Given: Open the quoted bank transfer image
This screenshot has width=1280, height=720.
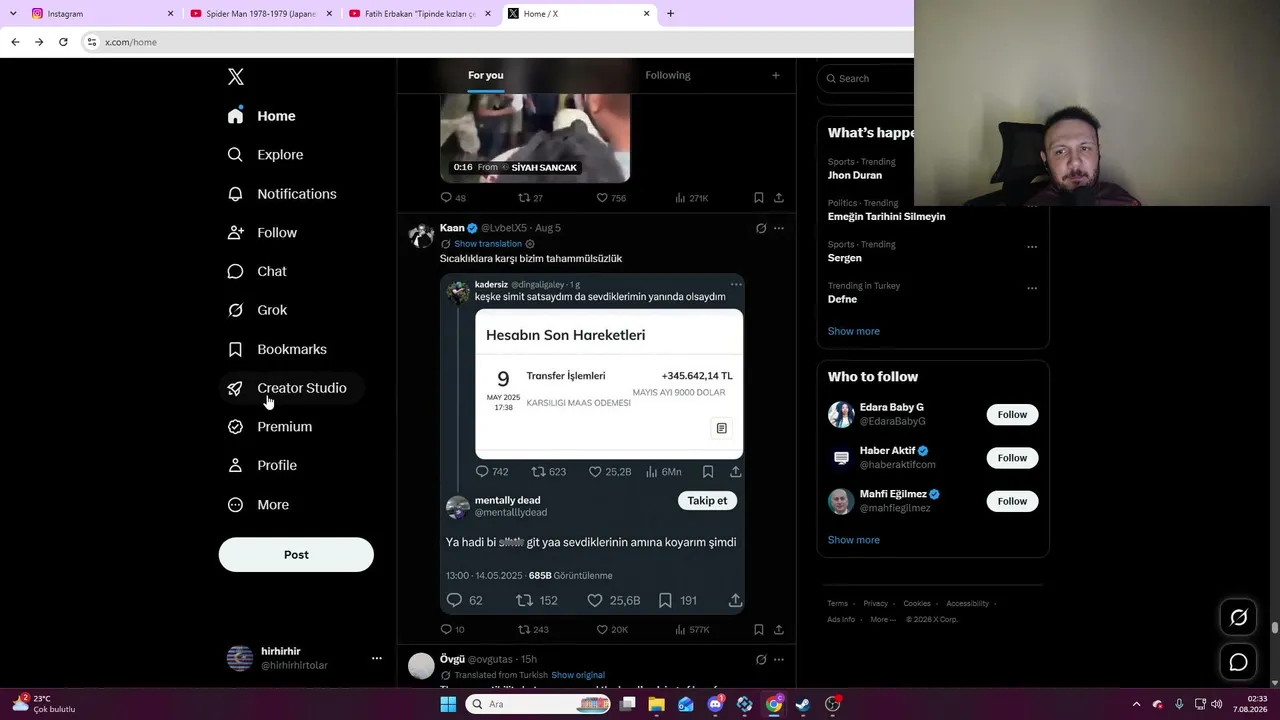Looking at the screenshot, I should click(609, 383).
